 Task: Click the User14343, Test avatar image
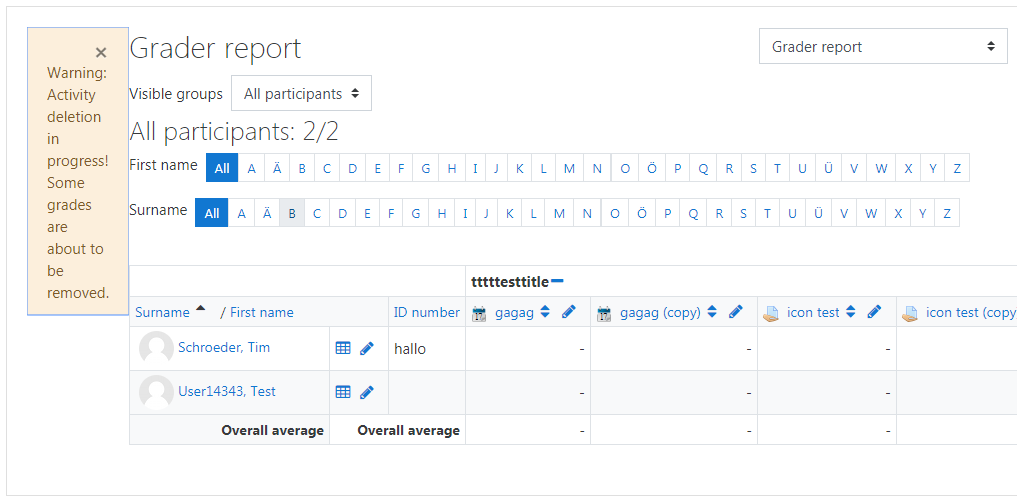point(156,392)
